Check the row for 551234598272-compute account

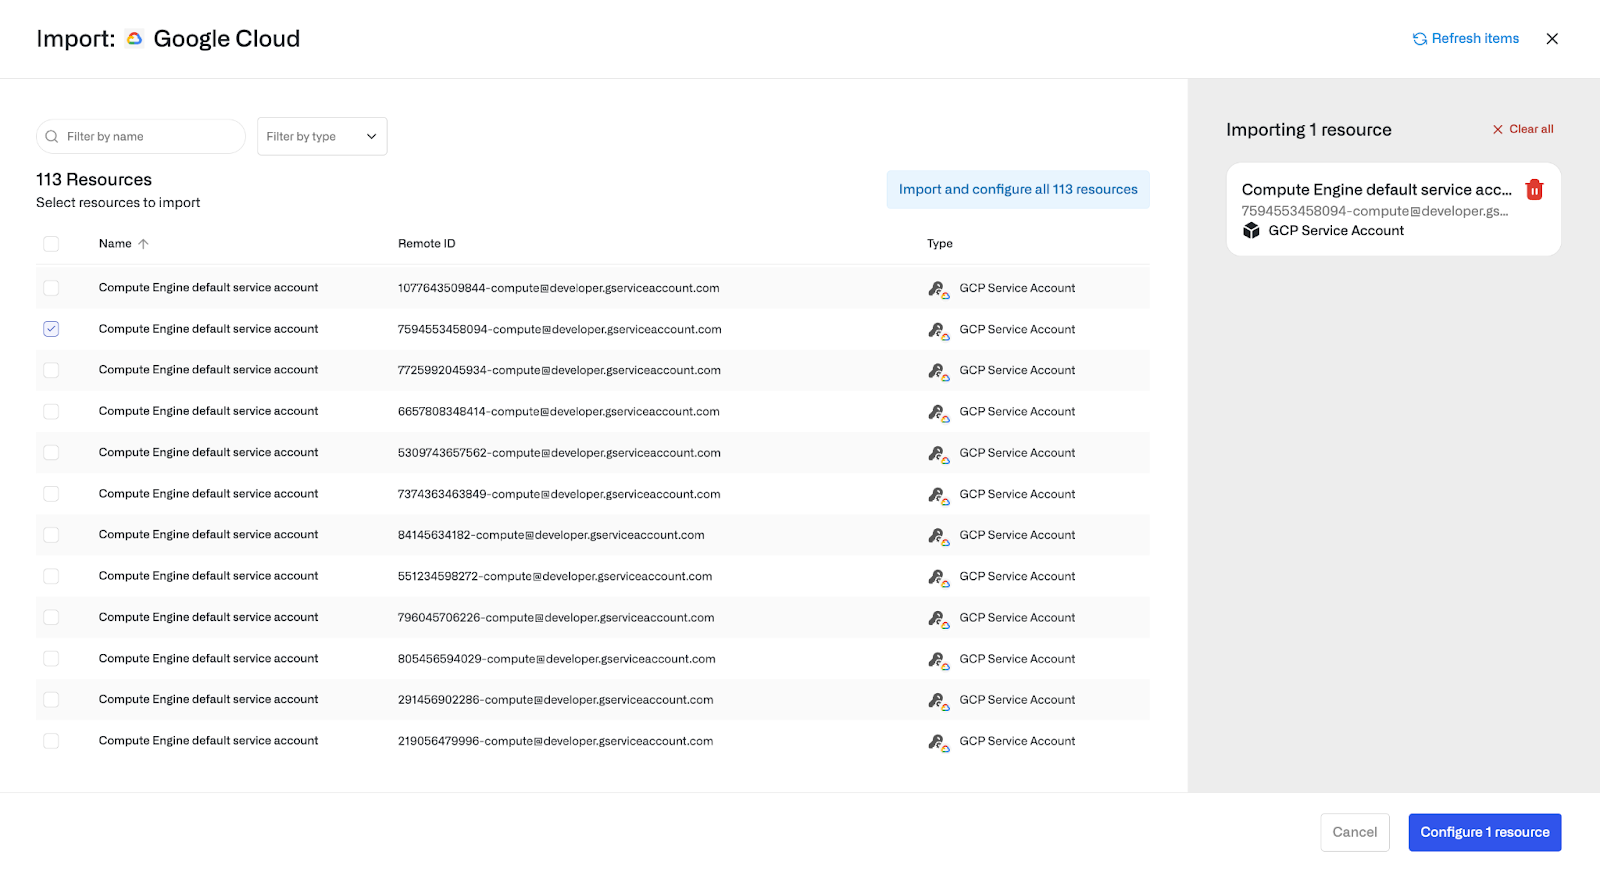51,576
